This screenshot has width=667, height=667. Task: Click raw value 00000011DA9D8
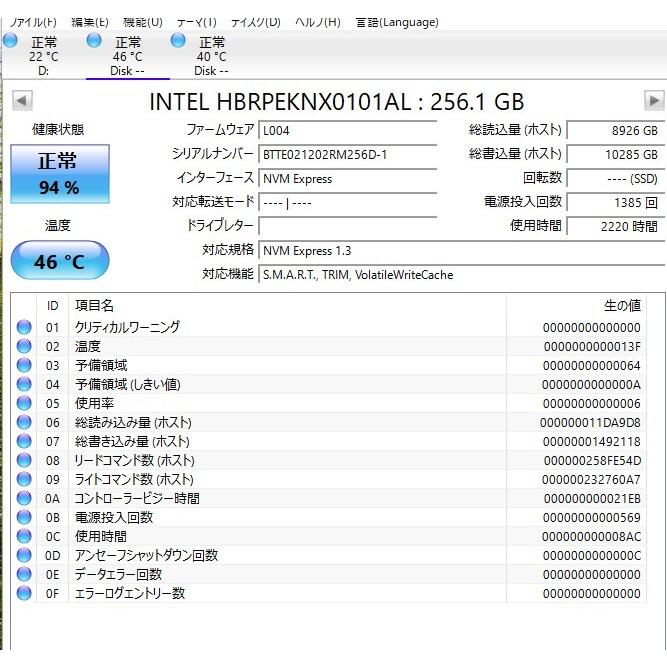590,423
